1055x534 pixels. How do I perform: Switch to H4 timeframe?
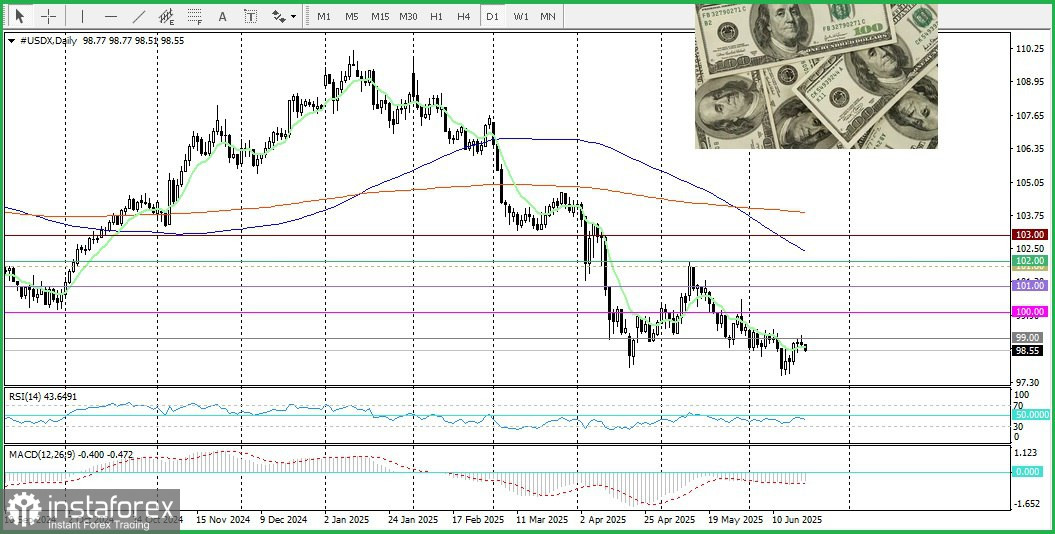(x=464, y=16)
